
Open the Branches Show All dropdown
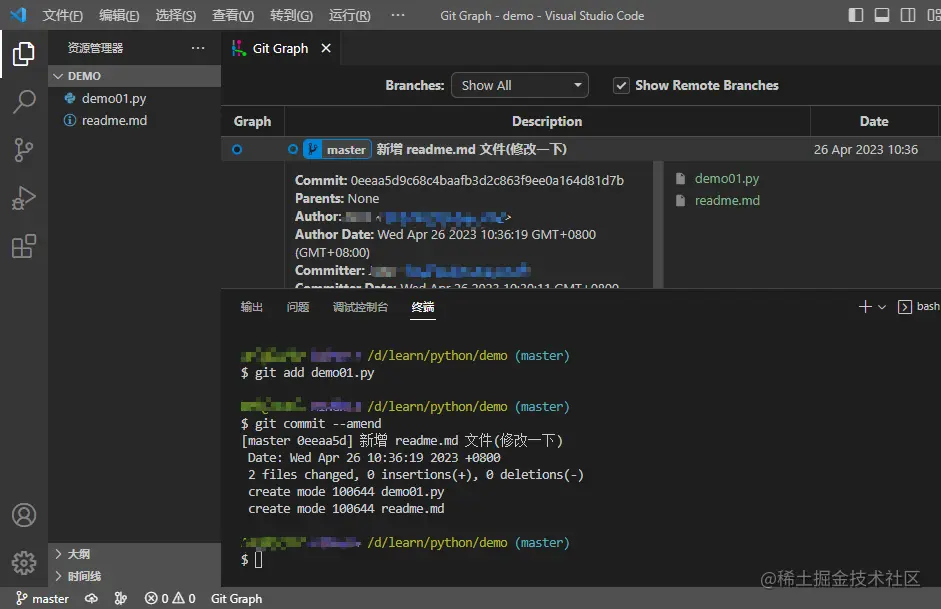click(519, 86)
